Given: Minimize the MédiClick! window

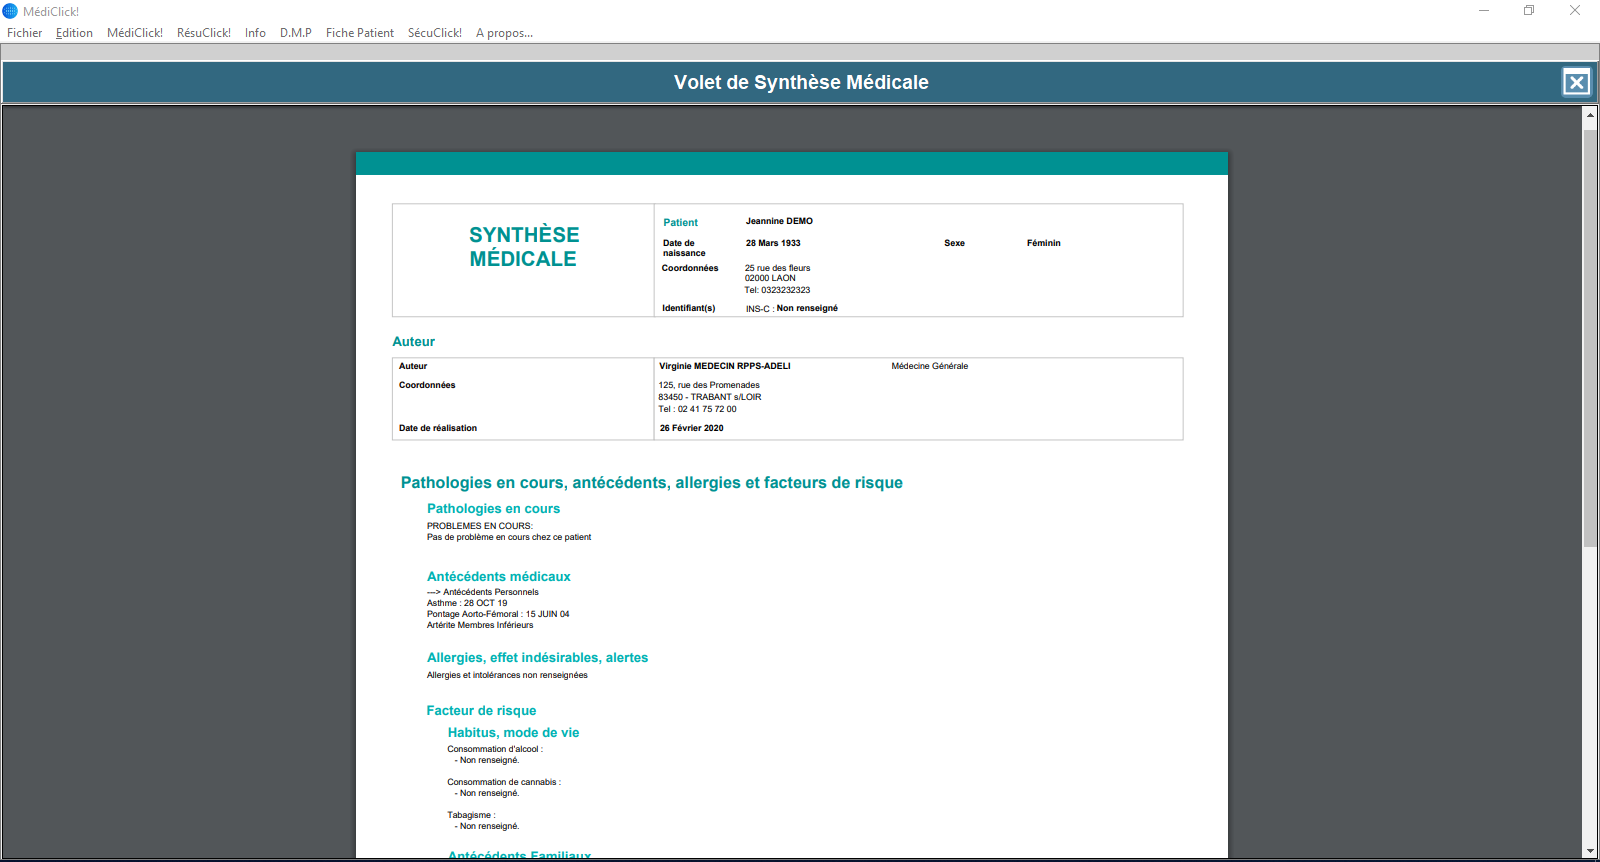Looking at the screenshot, I should (x=1484, y=11).
